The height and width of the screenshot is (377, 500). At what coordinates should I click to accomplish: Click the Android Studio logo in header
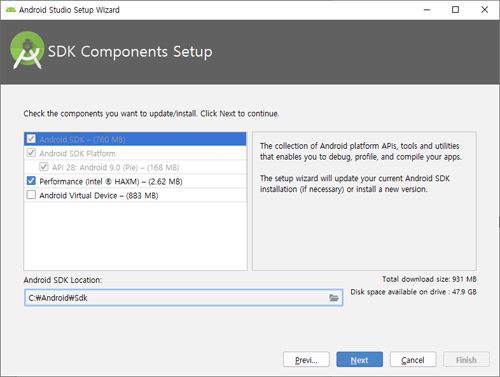pyautogui.click(x=27, y=50)
